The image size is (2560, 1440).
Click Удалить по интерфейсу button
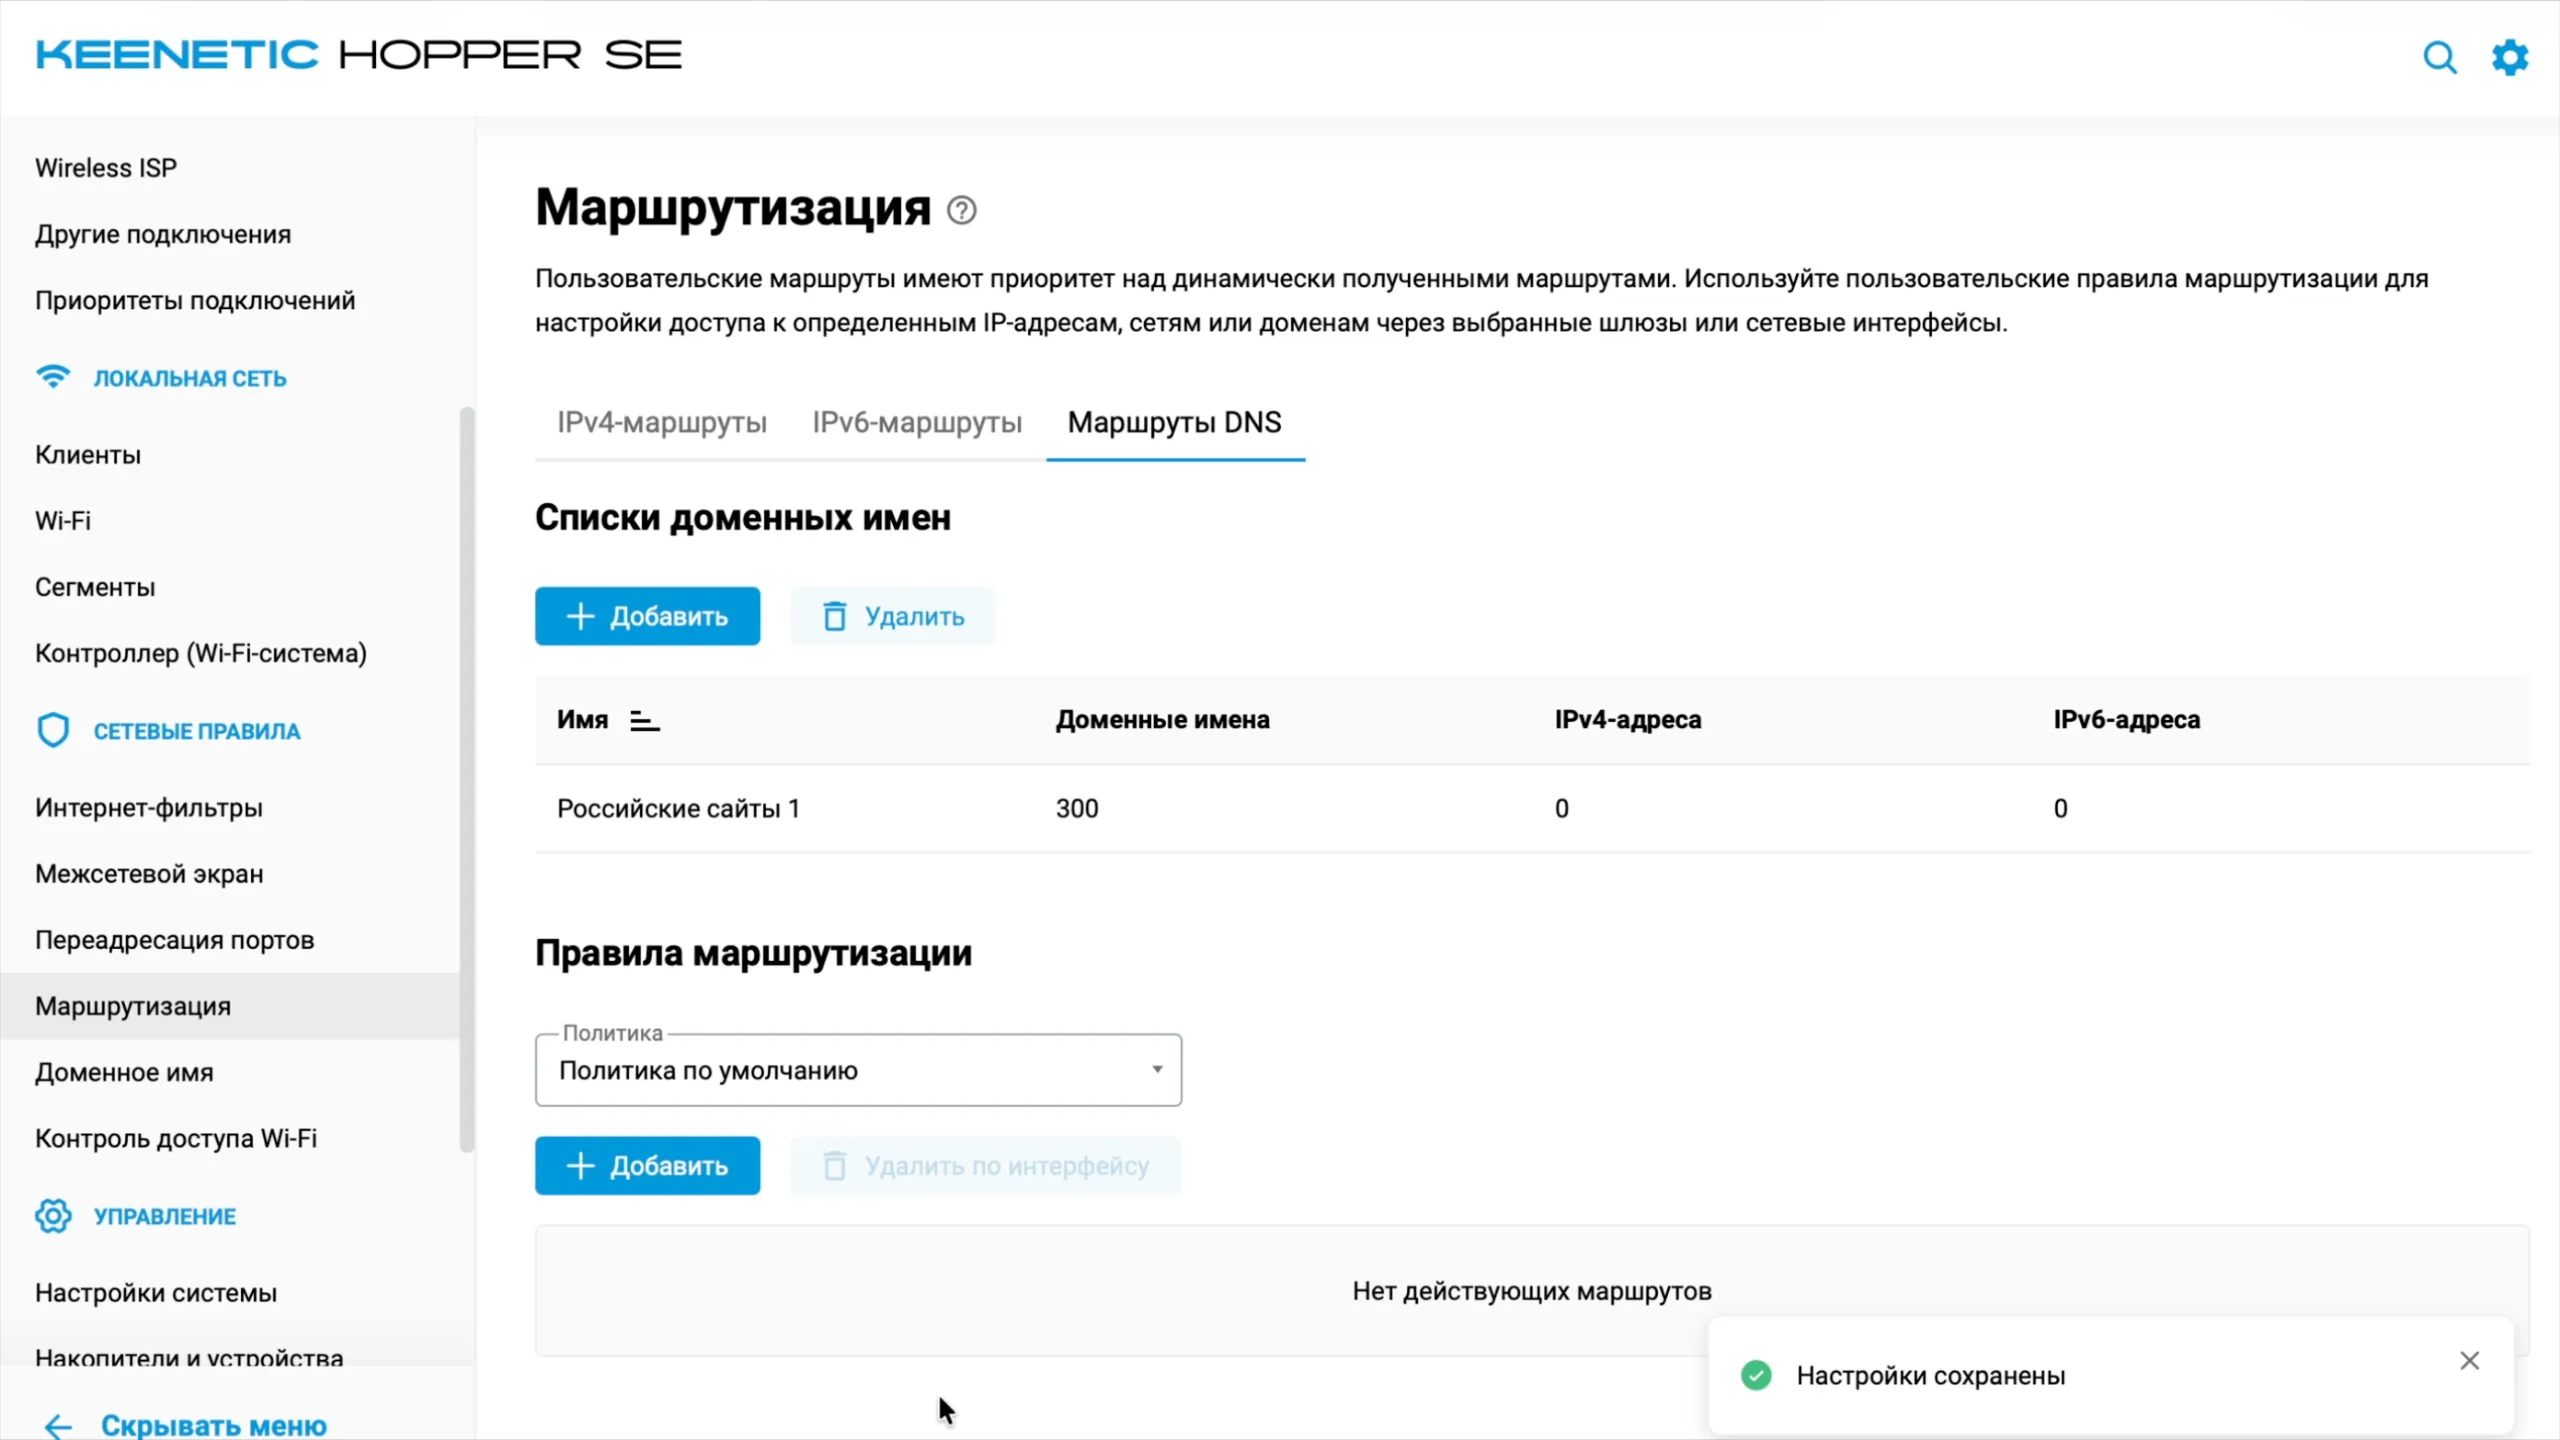click(x=985, y=1166)
